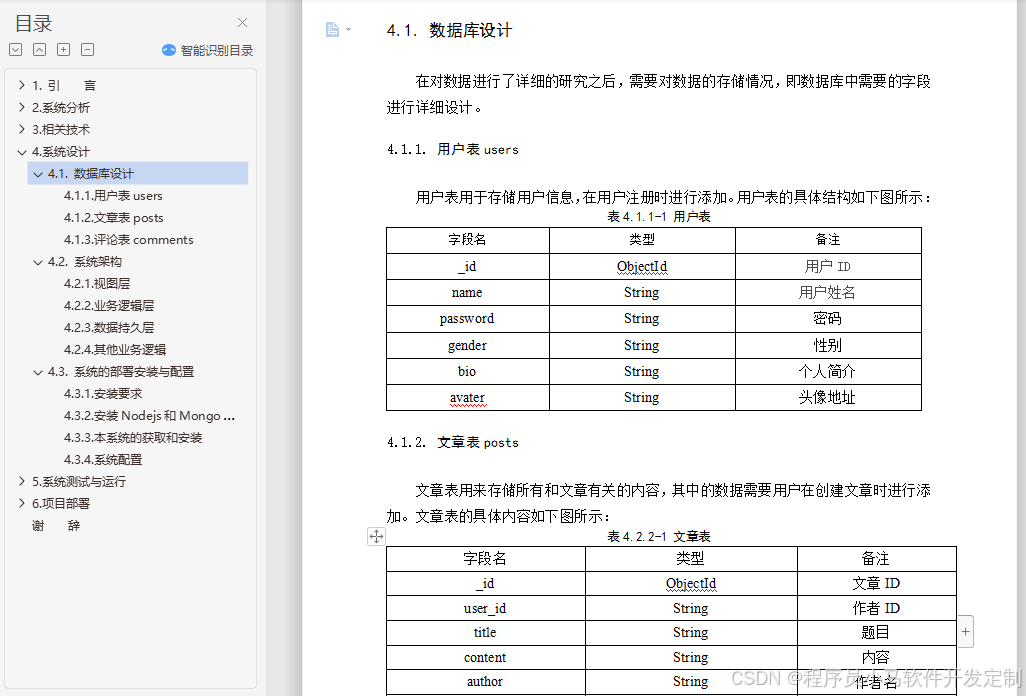Click the minus icon in the outline toolbar
1026x696 pixels.
[x=88, y=48]
